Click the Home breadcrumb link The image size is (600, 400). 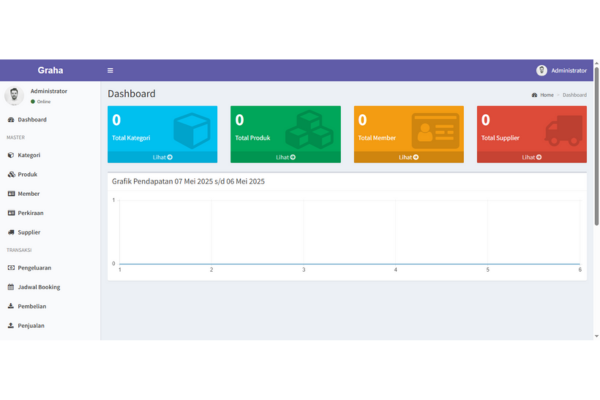click(546, 95)
